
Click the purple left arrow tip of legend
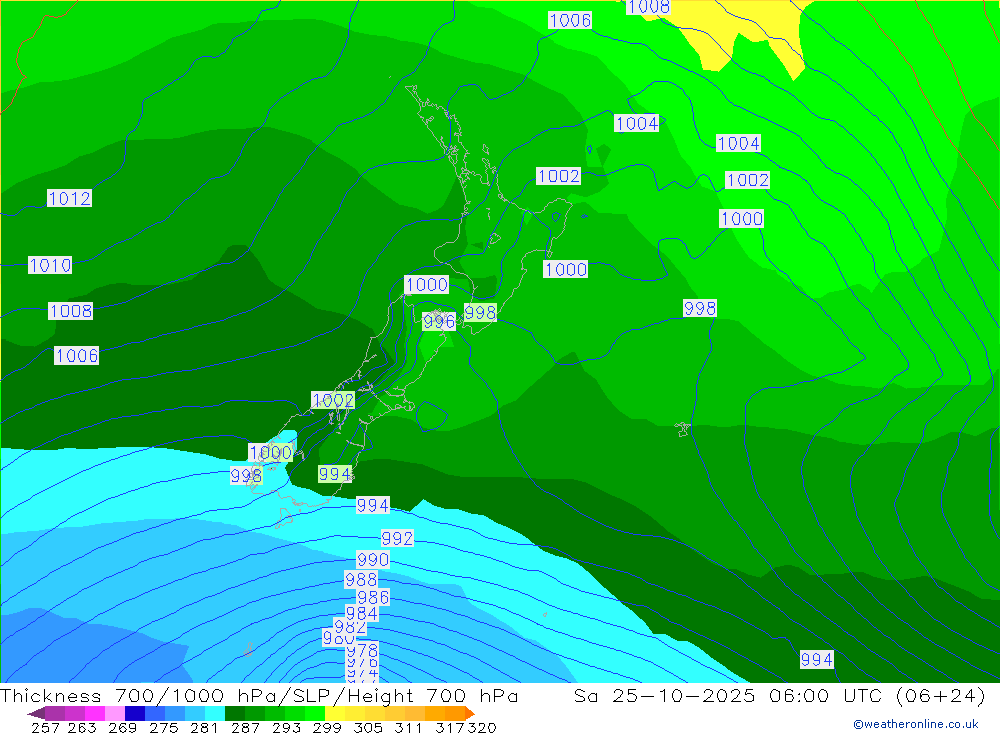coord(36,714)
